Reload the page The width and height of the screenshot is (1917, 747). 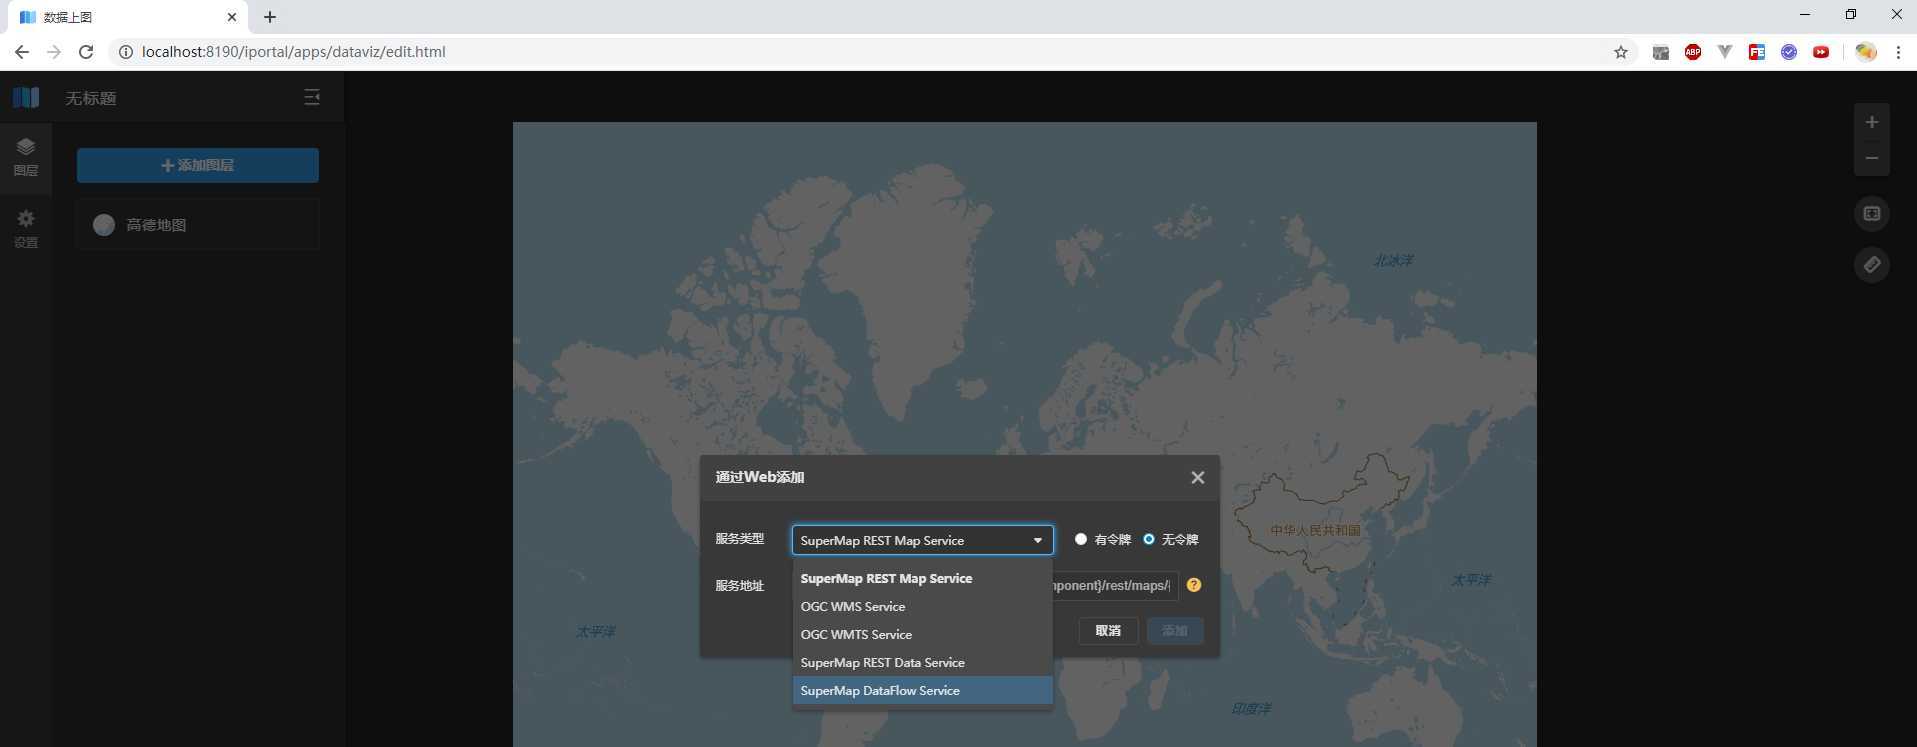[86, 52]
